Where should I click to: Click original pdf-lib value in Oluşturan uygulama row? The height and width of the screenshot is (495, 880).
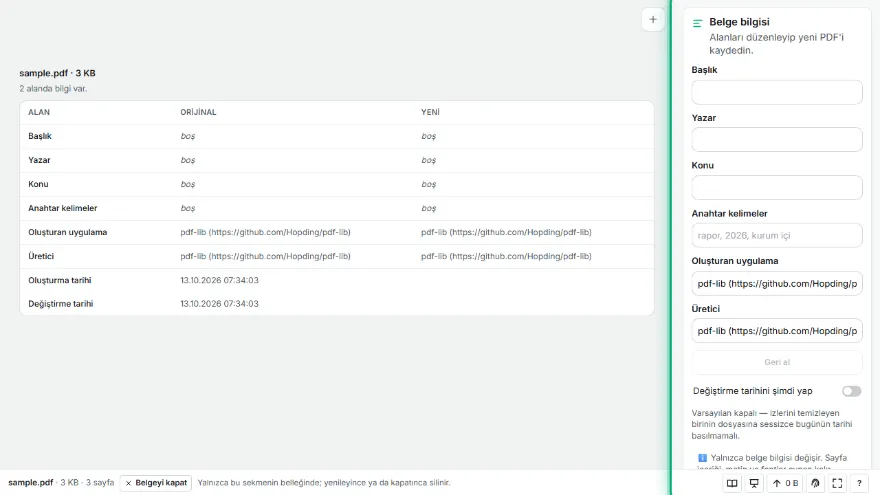(265, 232)
